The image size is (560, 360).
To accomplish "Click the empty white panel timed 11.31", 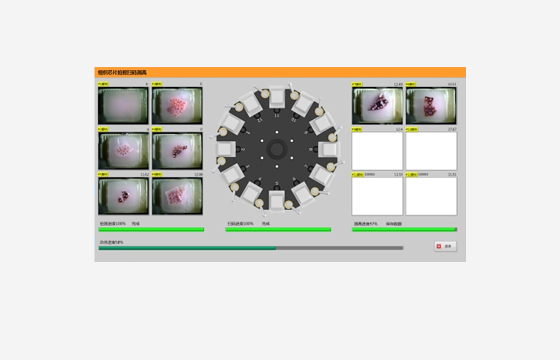I will tap(431, 196).
